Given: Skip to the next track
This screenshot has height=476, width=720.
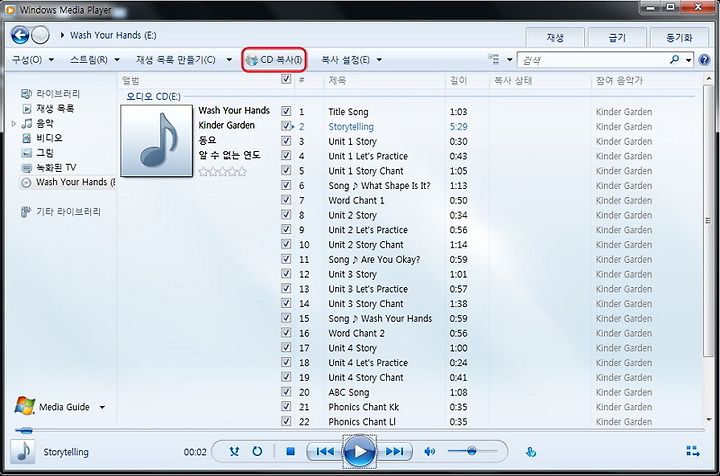Looking at the screenshot, I should click(394, 452).
